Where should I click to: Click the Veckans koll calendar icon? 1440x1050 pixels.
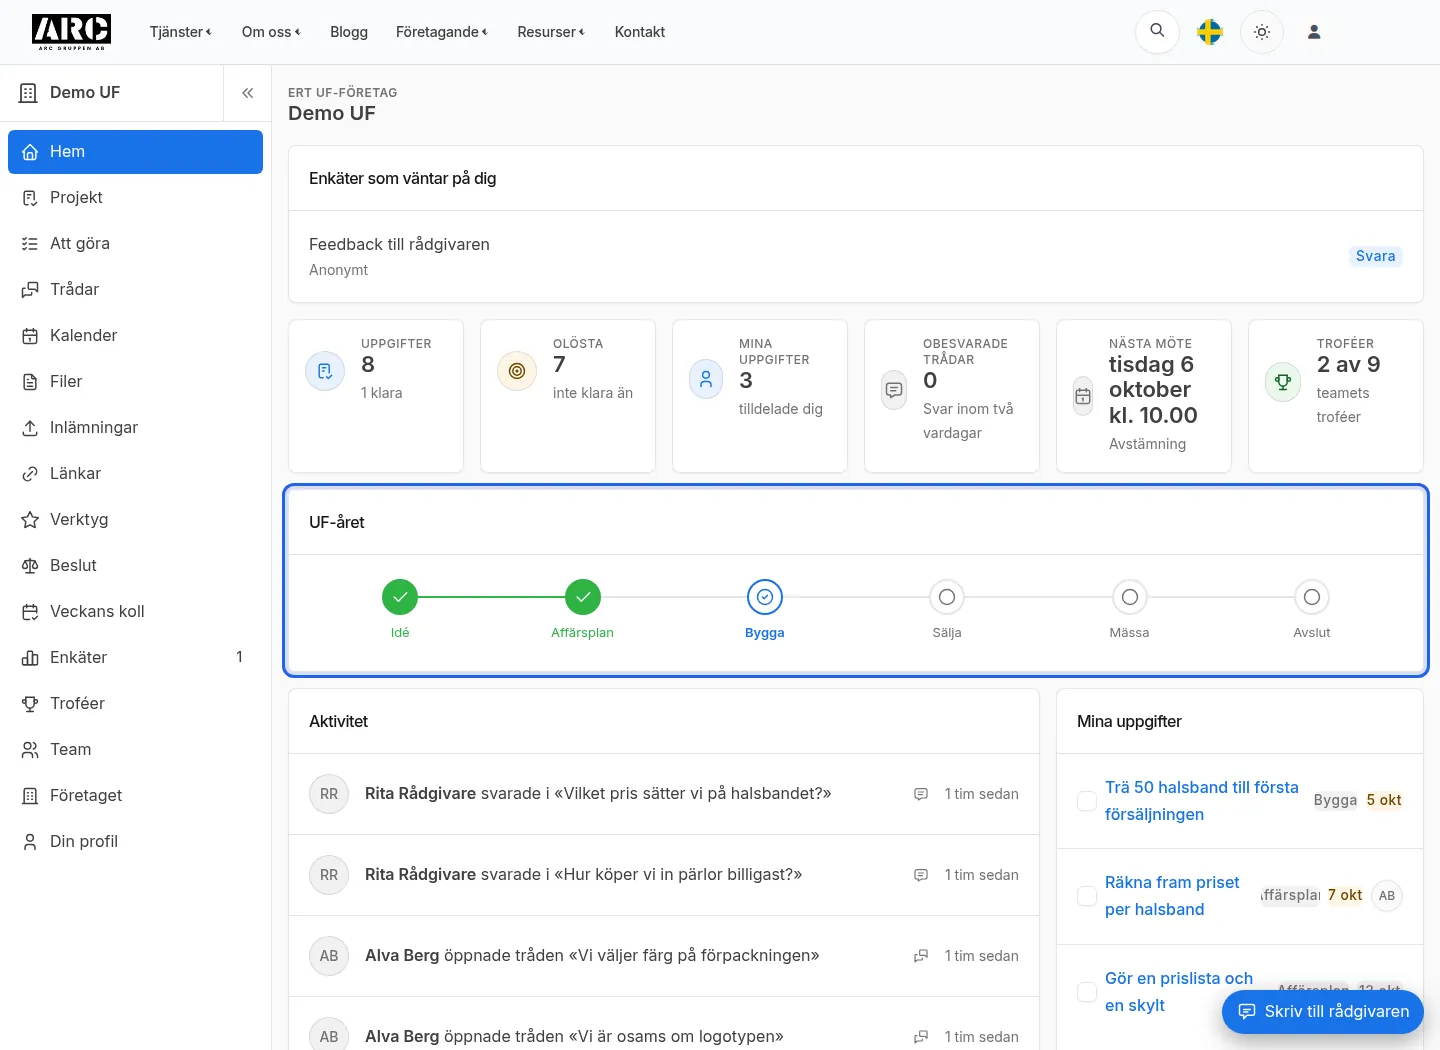click(x=30, y=612)
